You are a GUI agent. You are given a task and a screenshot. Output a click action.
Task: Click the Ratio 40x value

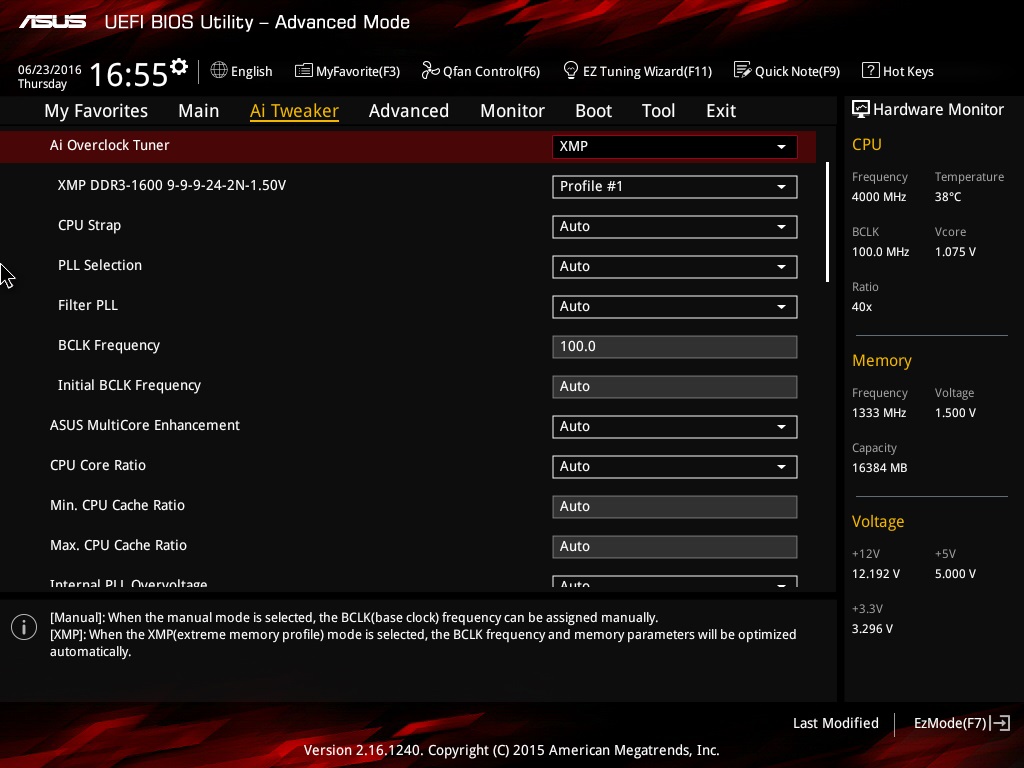[x=862, y=307]
